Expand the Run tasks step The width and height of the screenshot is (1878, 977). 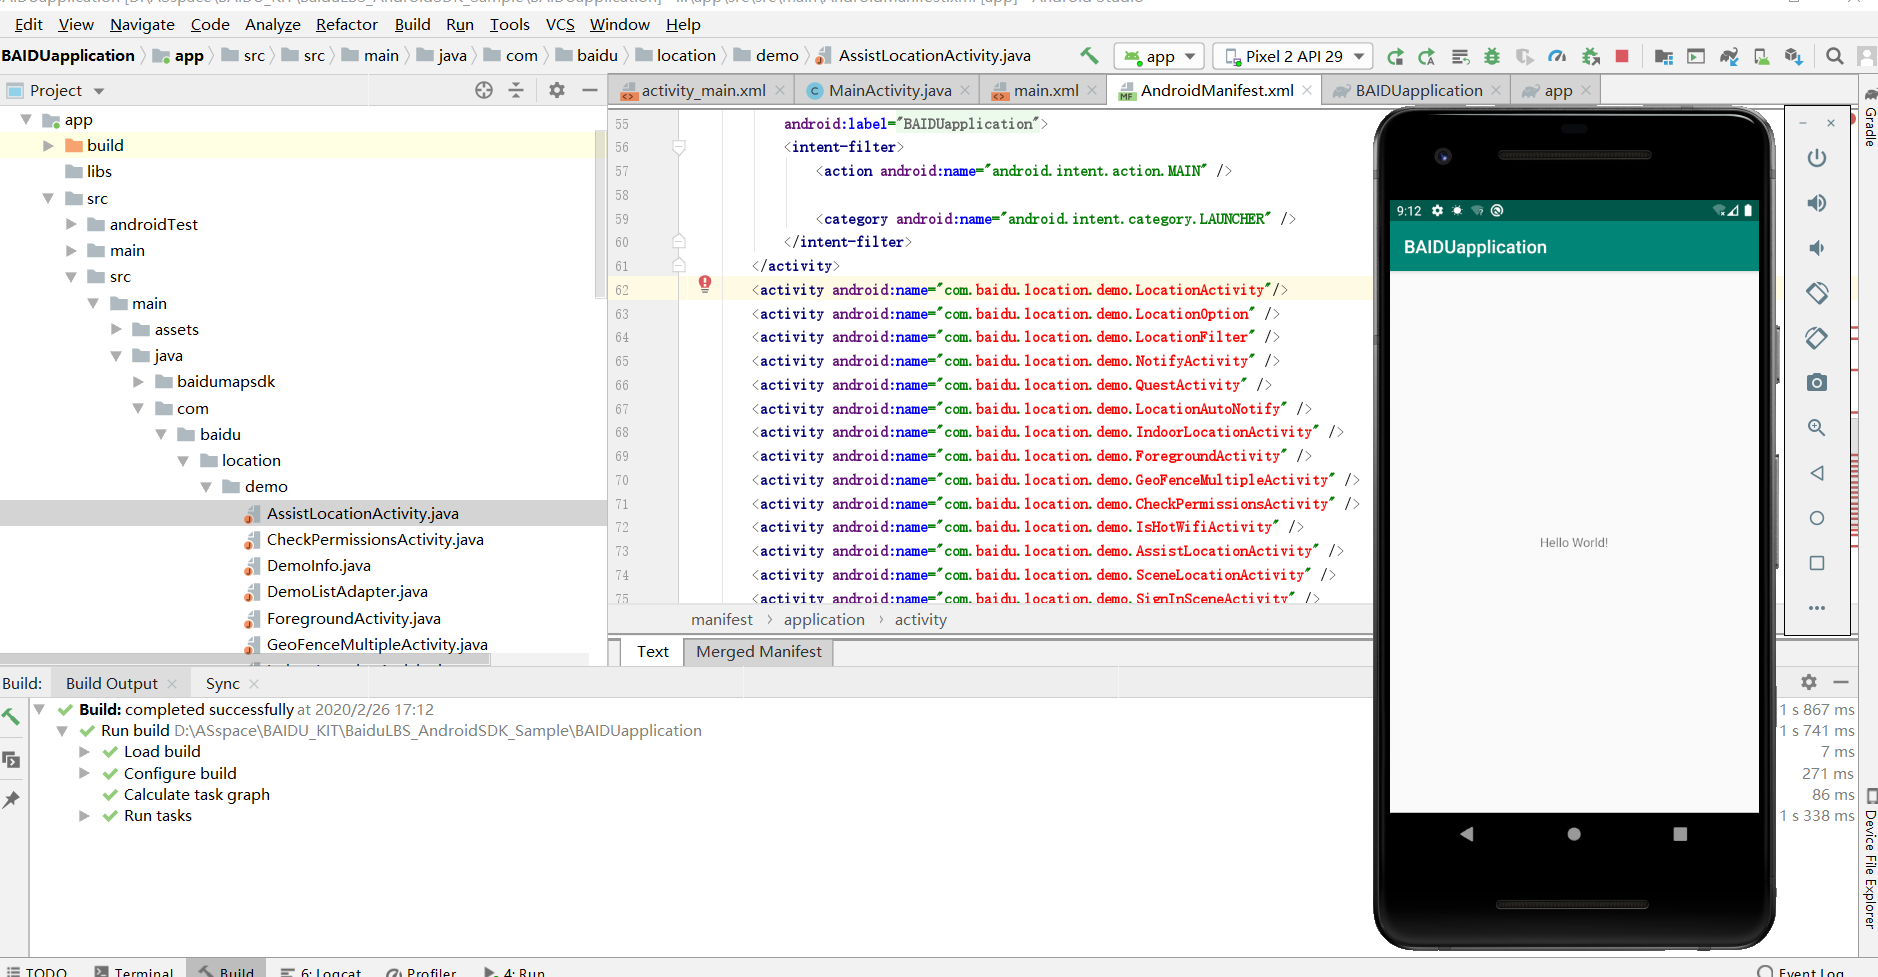(84, 816)
